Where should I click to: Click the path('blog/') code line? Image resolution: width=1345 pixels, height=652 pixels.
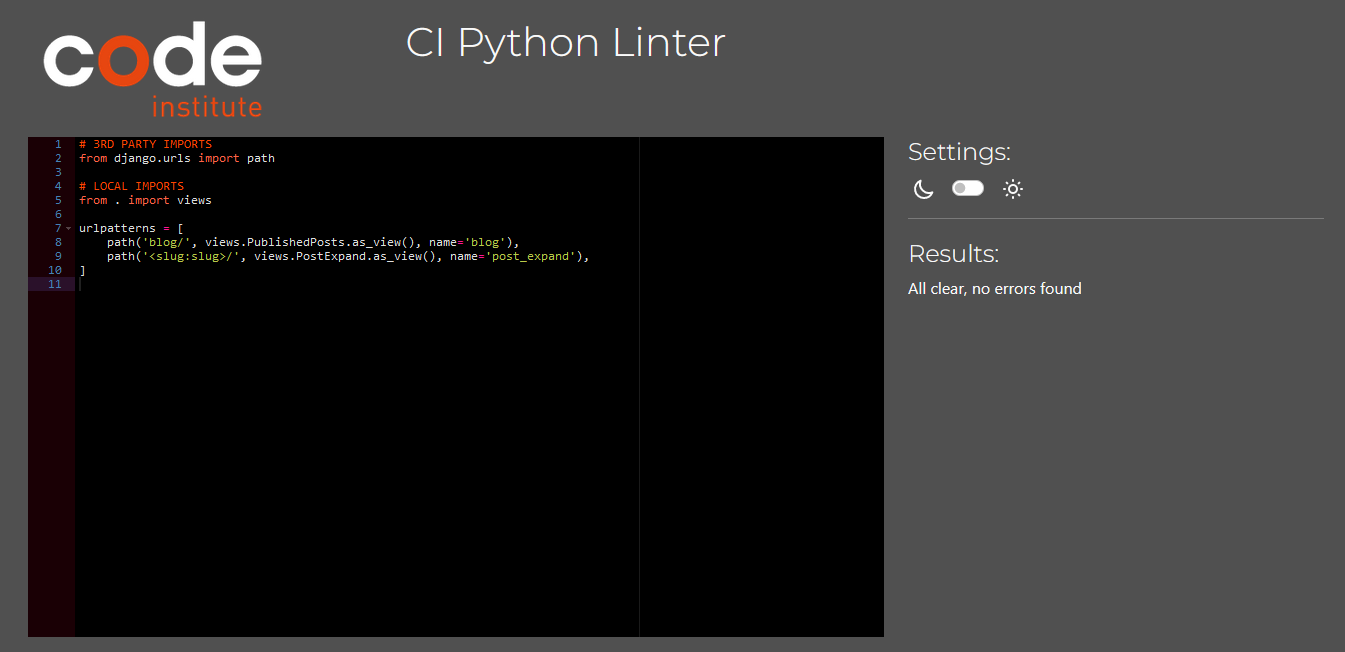(x=313, y=242)
